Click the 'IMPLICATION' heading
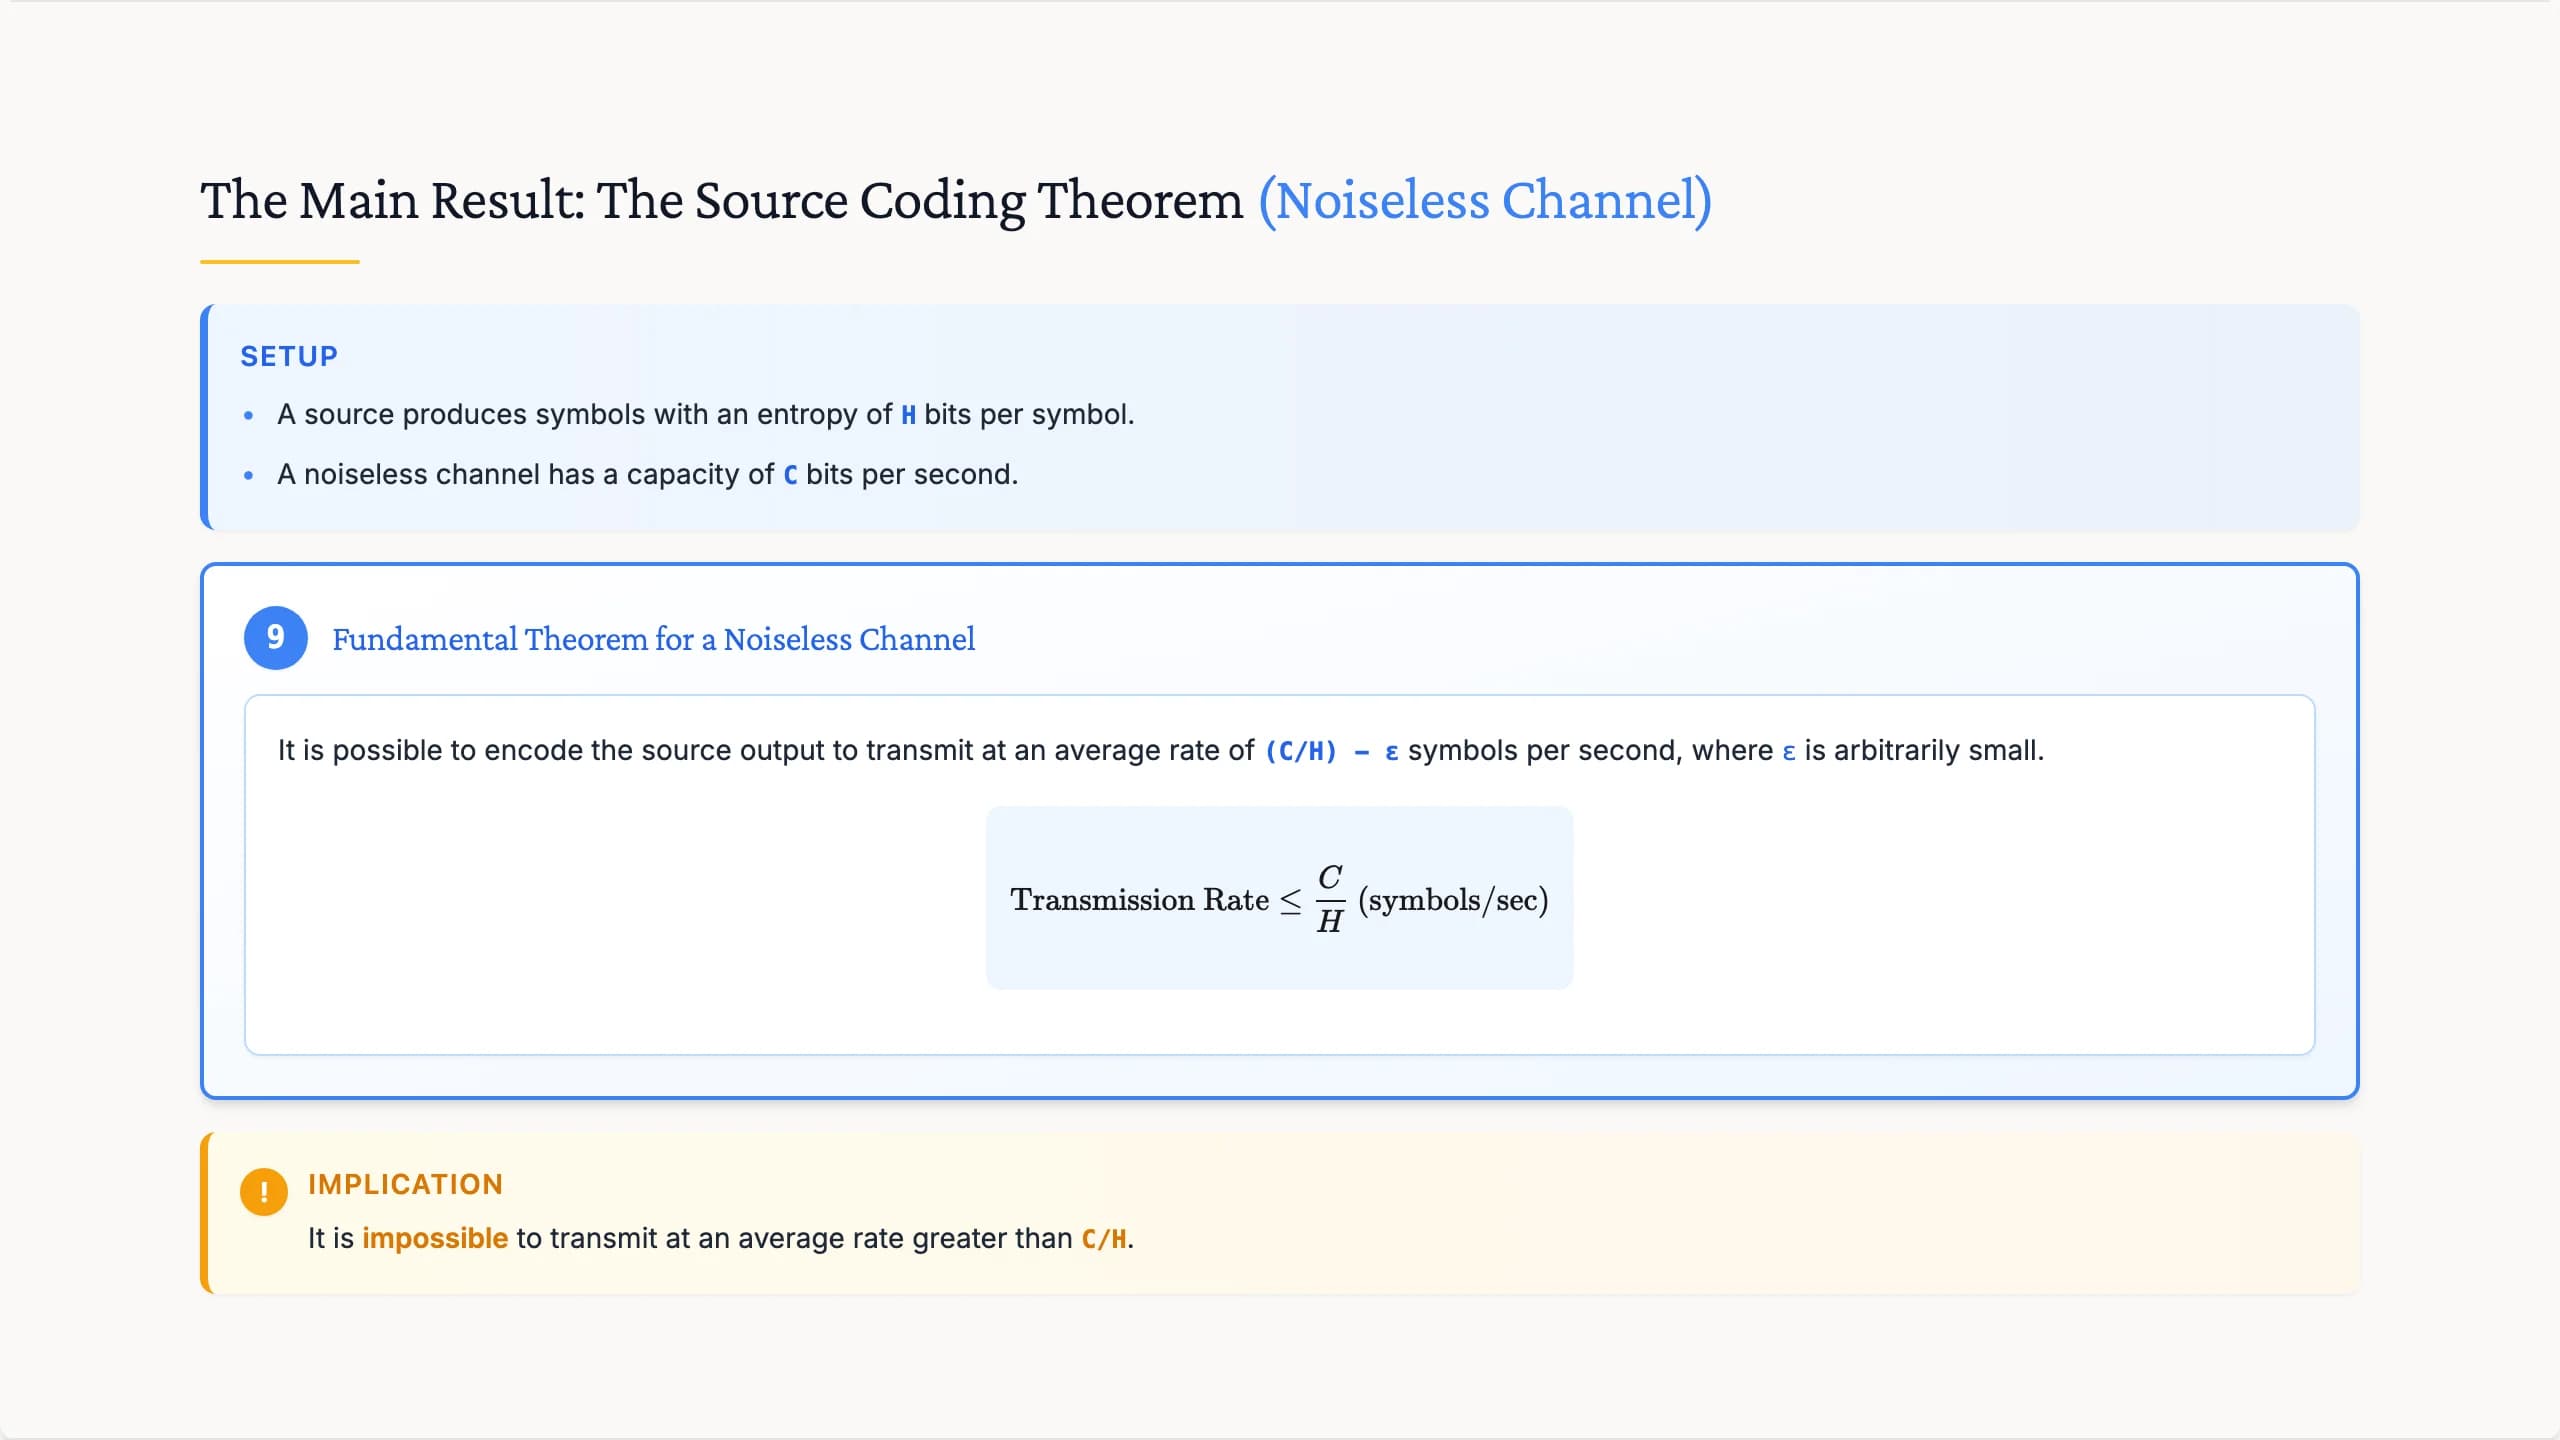 [x=405, y=1184]
